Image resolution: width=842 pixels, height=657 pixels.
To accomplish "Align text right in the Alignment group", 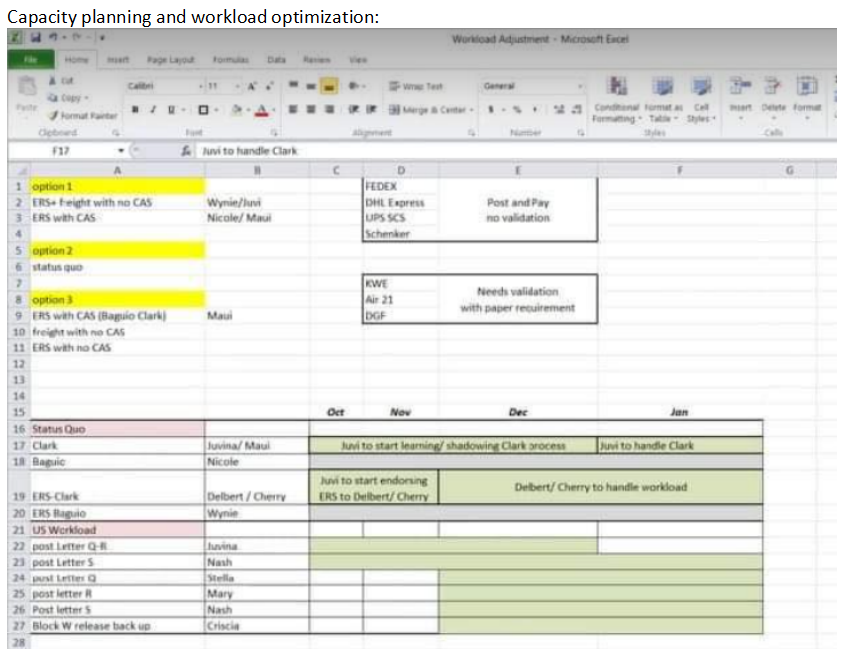I will (330, 110).
